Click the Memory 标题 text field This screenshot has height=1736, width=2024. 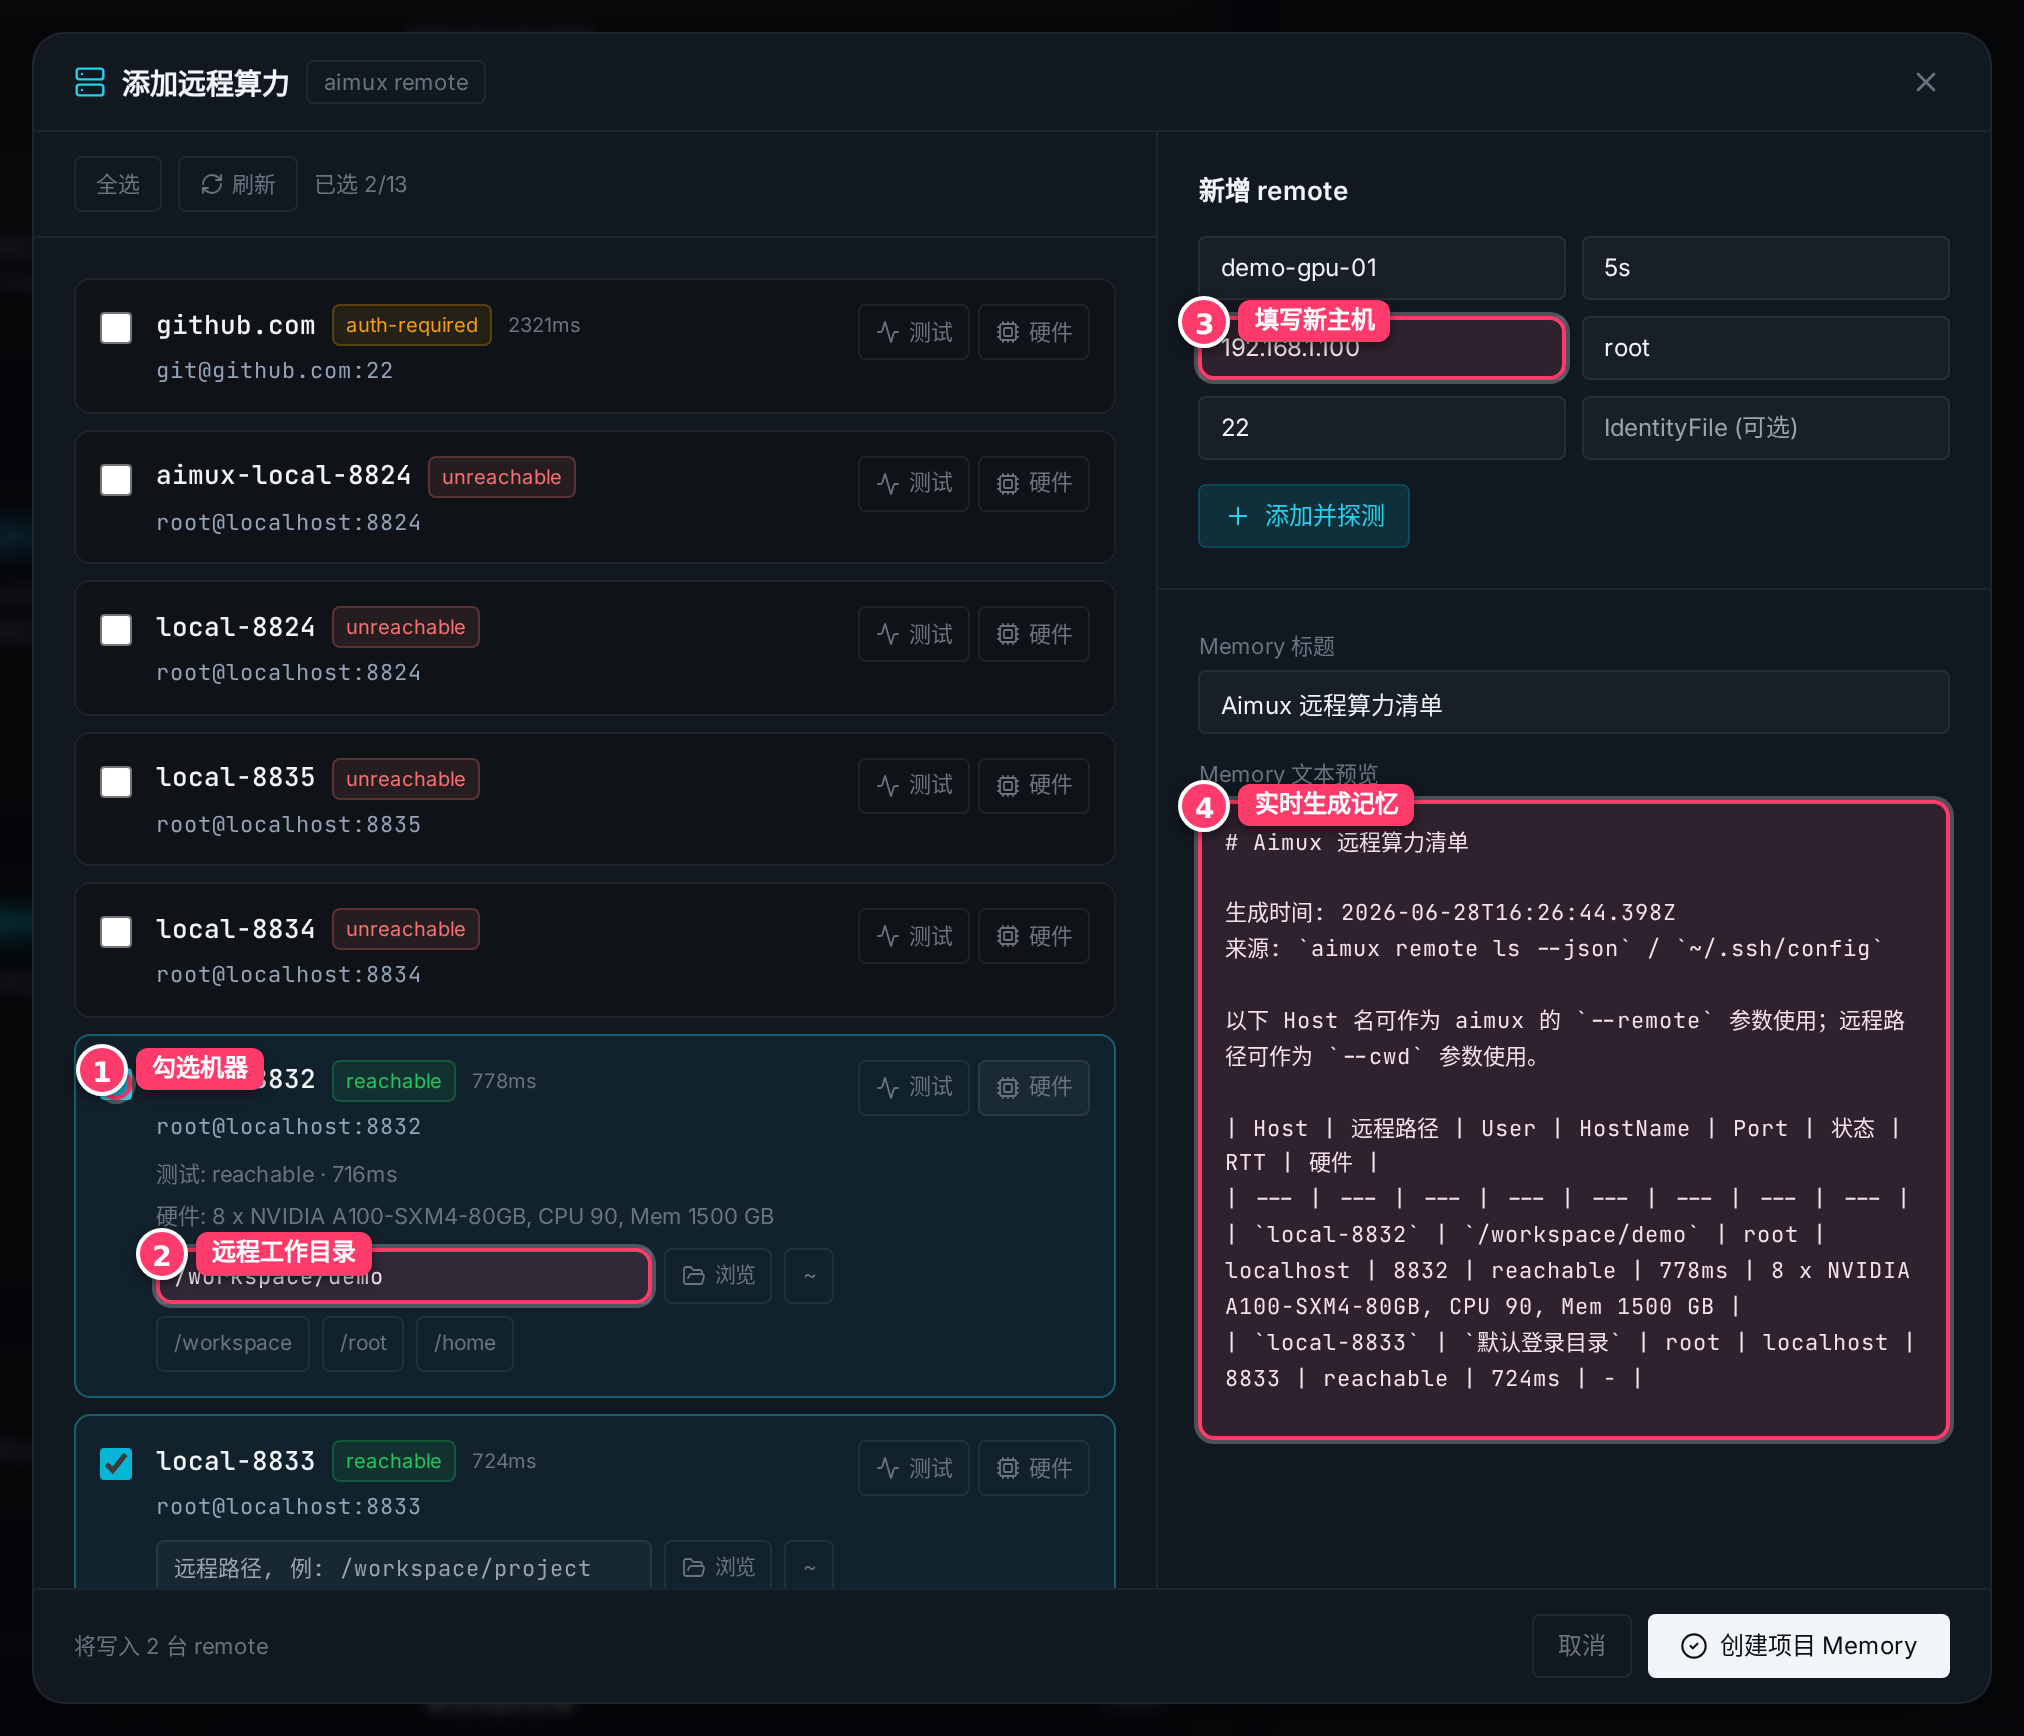[1574, 706]
